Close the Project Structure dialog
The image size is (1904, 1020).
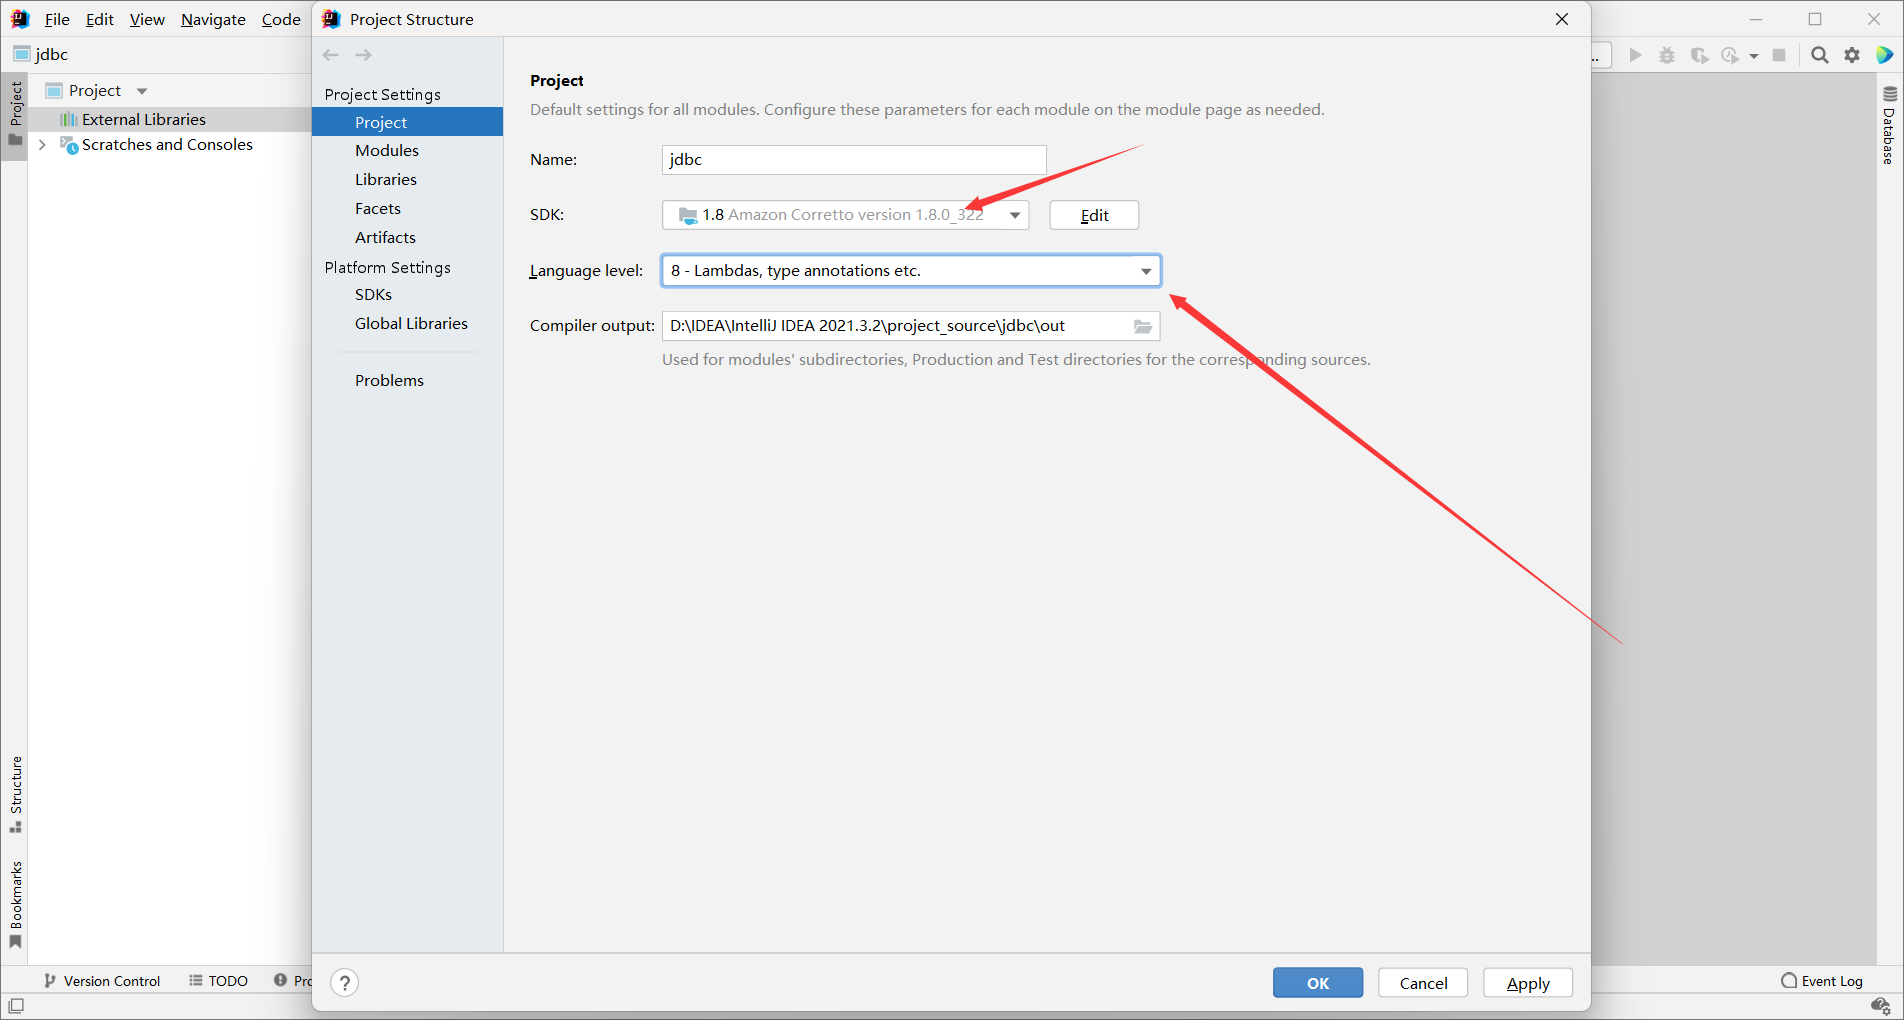click(x=1562, y=19)
